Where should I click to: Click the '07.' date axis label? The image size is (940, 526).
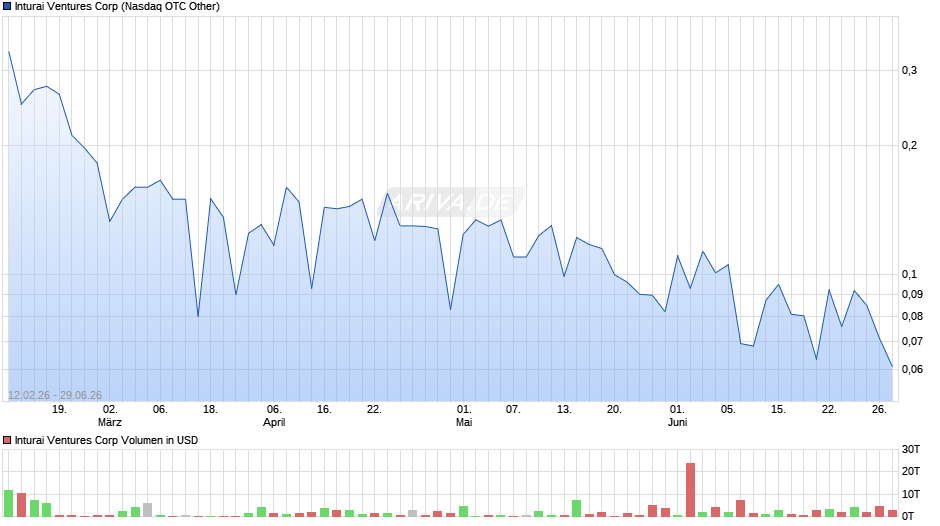513,409
